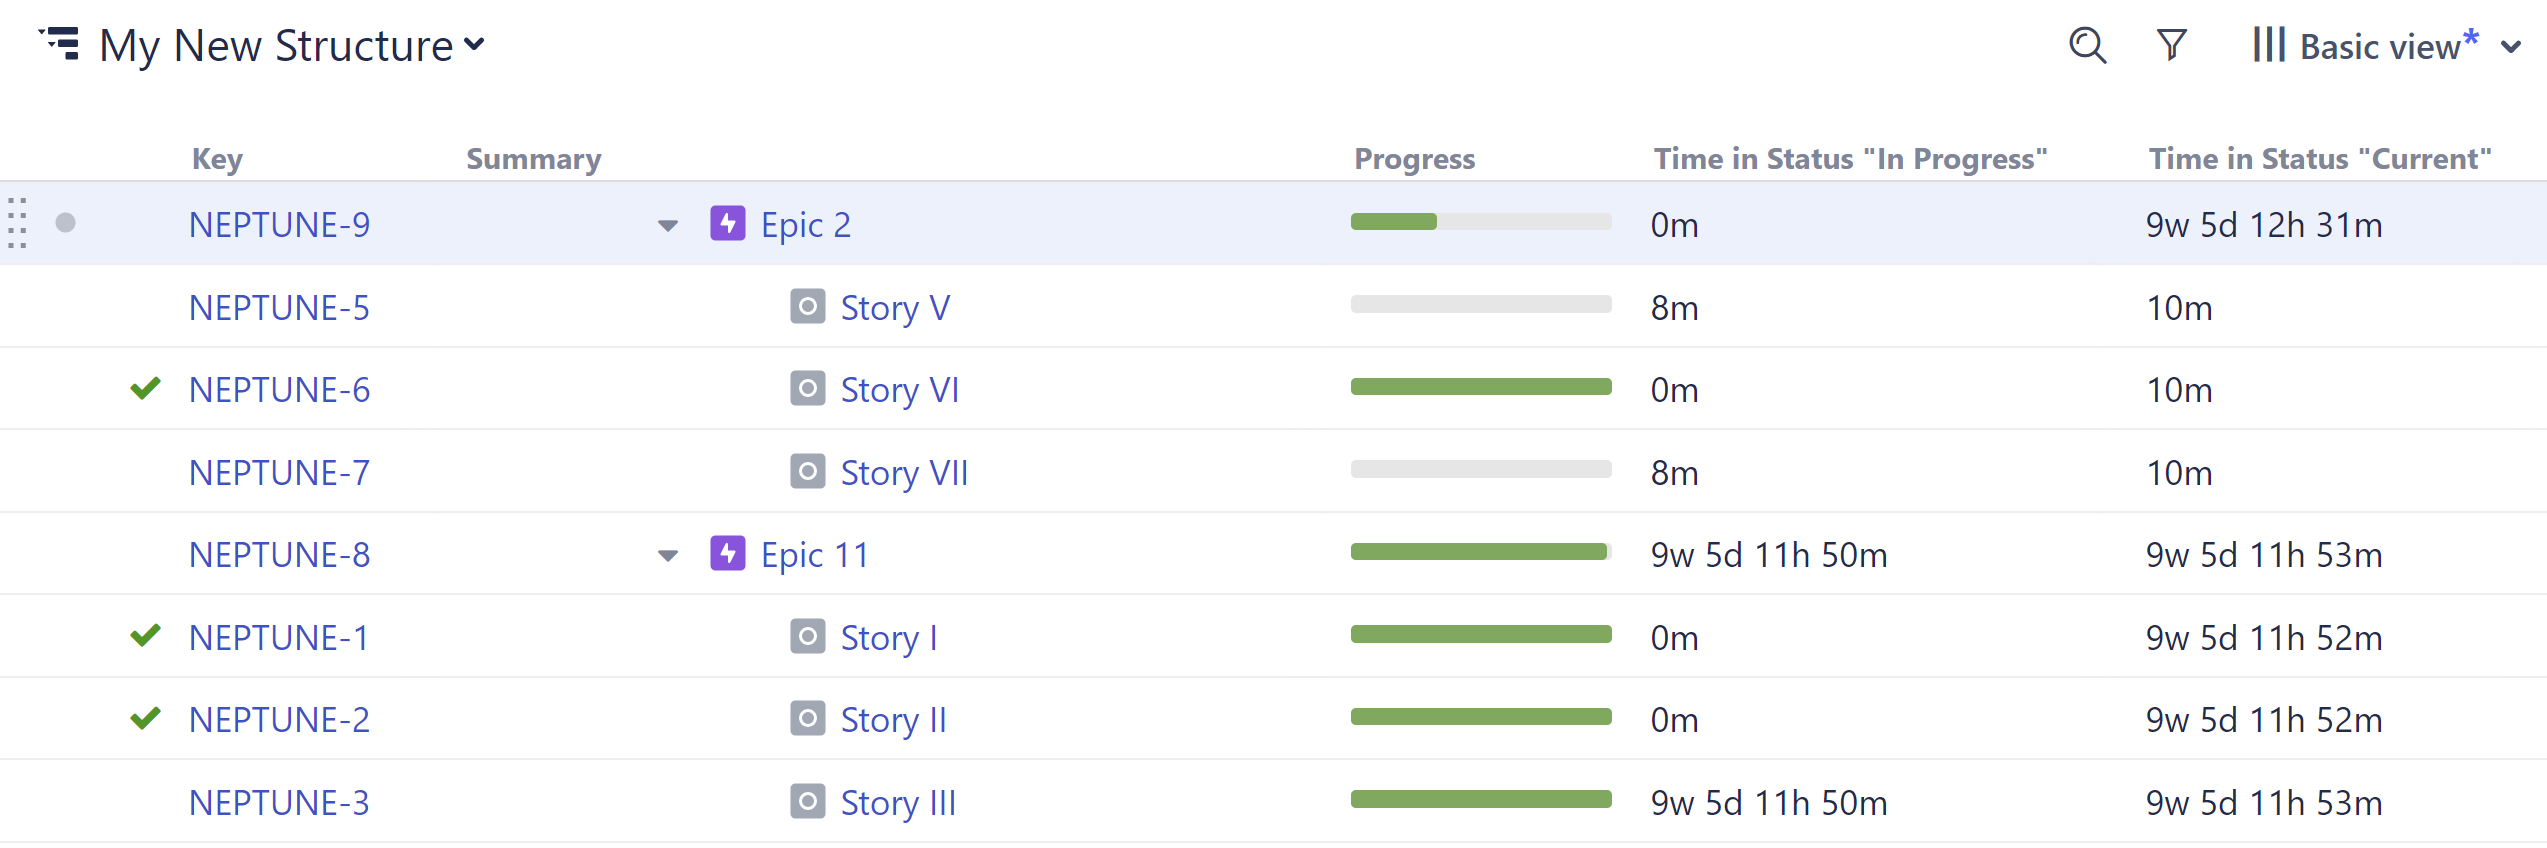Click the resolved checkmark beside NEPTUNE-1

click(145, 636)
